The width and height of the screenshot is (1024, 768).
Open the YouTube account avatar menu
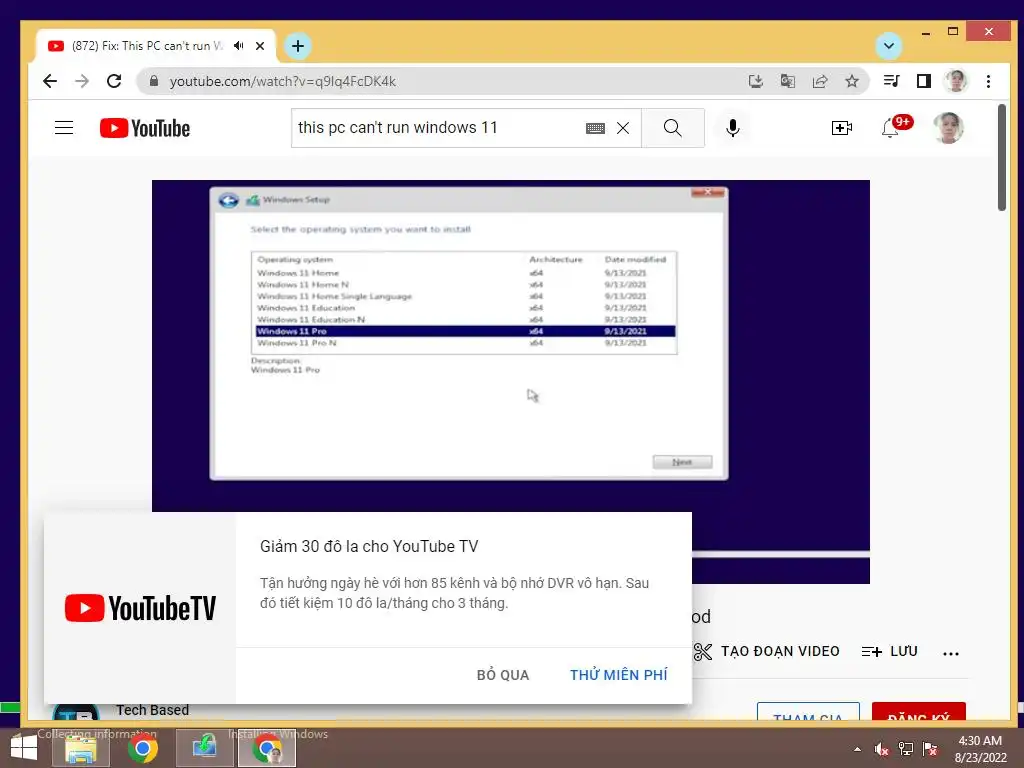pos(948,128)
